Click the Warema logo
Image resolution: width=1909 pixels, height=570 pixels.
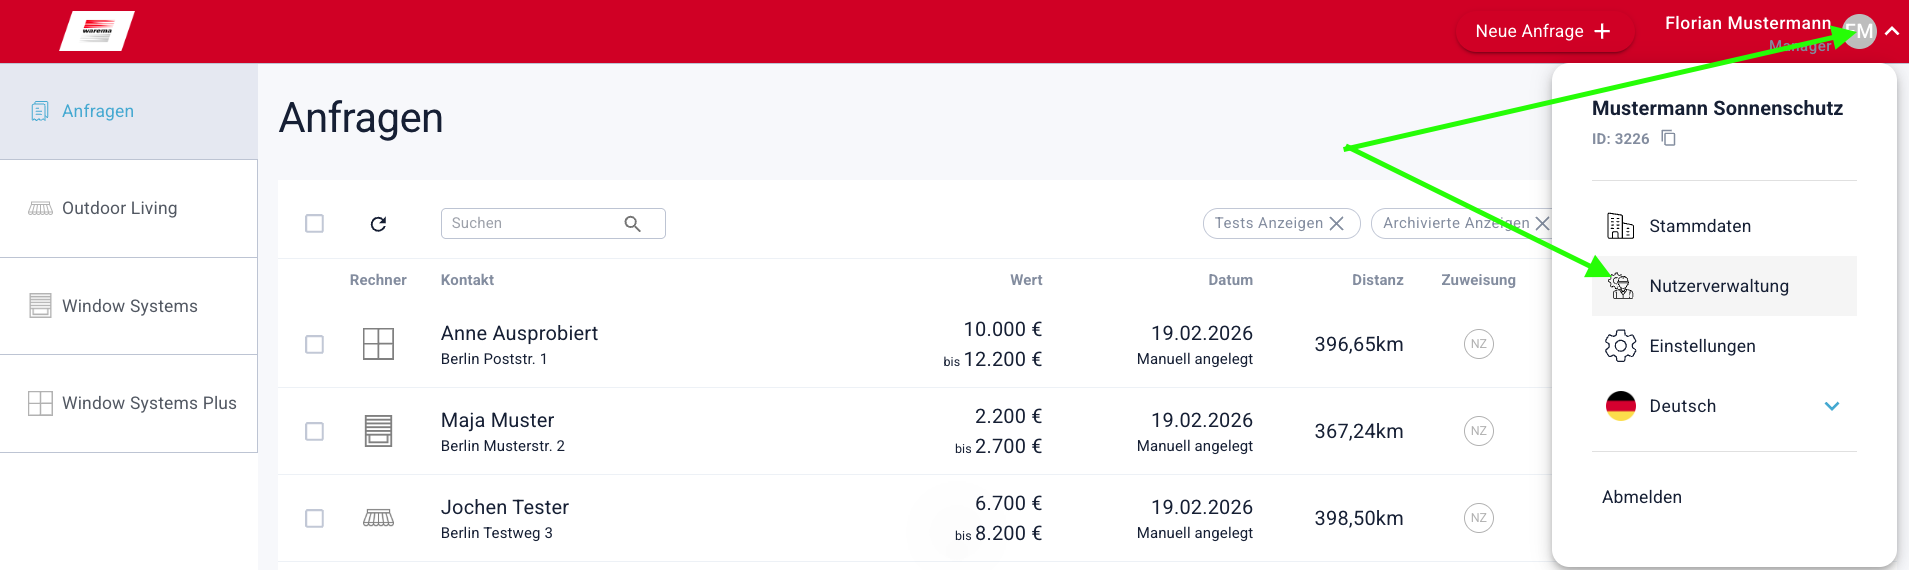click(x=97, y=31)
